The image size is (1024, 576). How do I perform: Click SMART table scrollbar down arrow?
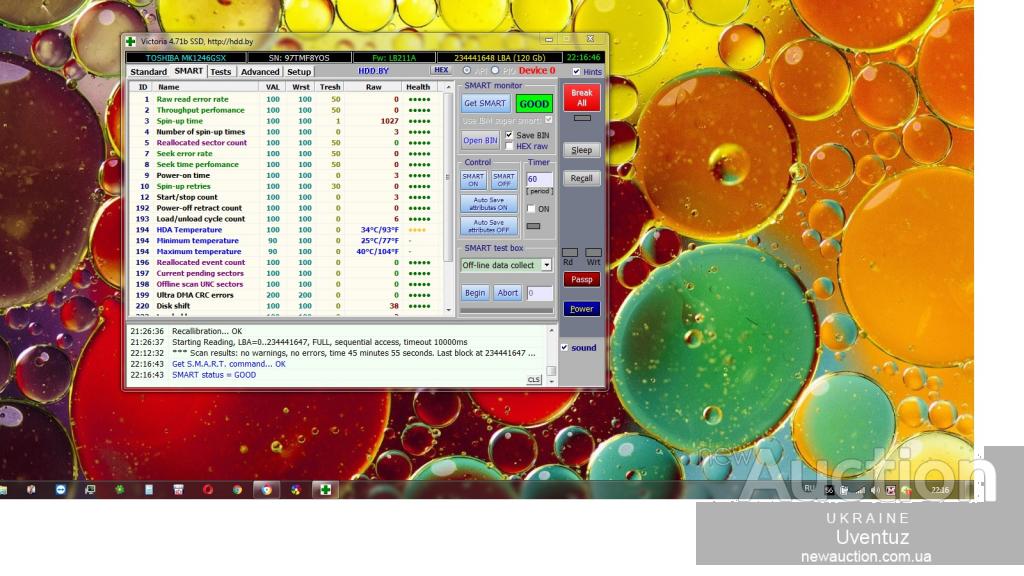click(x=448, y=310)
